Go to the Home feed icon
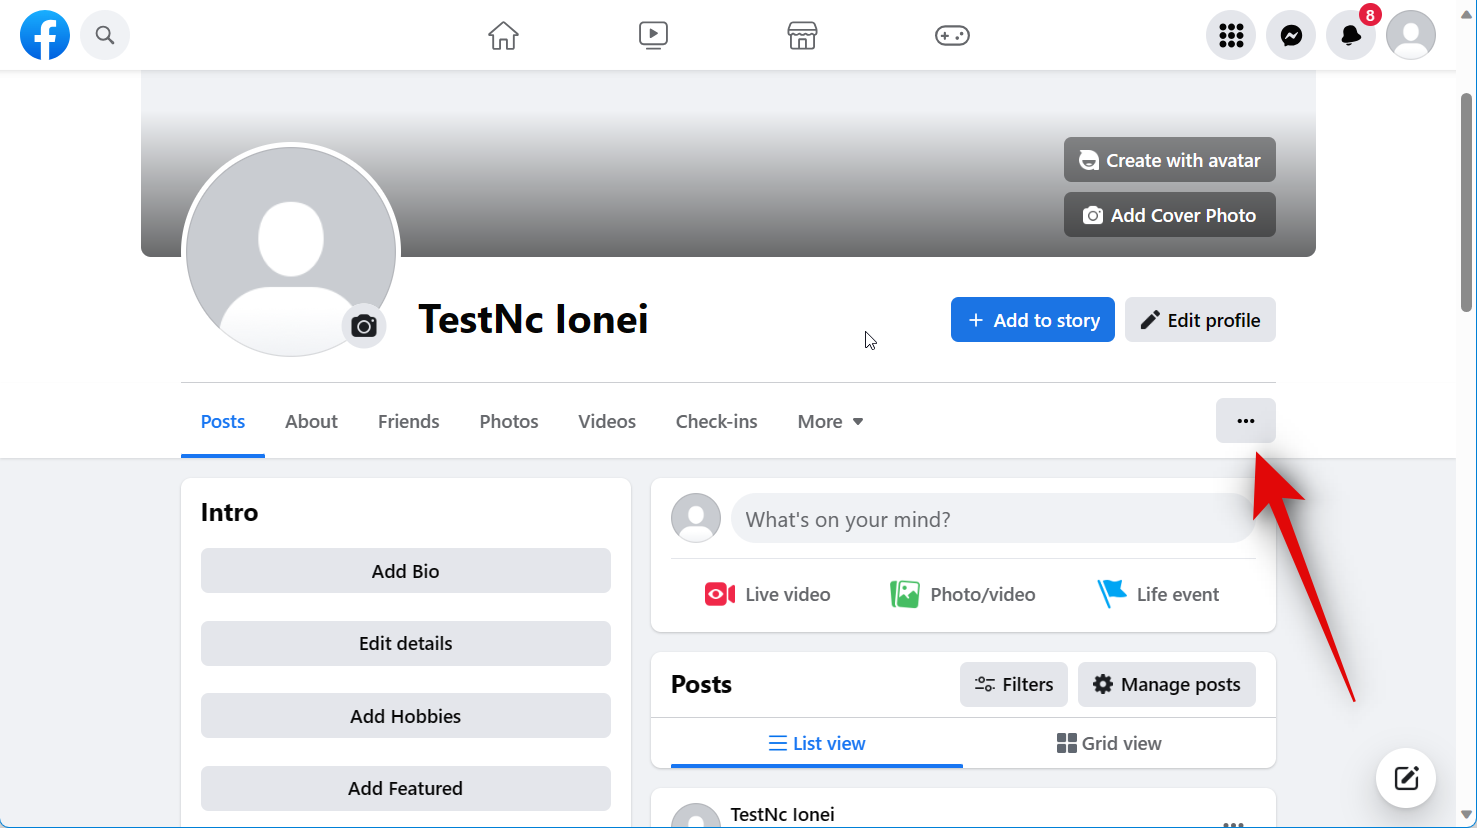The height and width of the screenshot is (828, 1477). point(503,35)
